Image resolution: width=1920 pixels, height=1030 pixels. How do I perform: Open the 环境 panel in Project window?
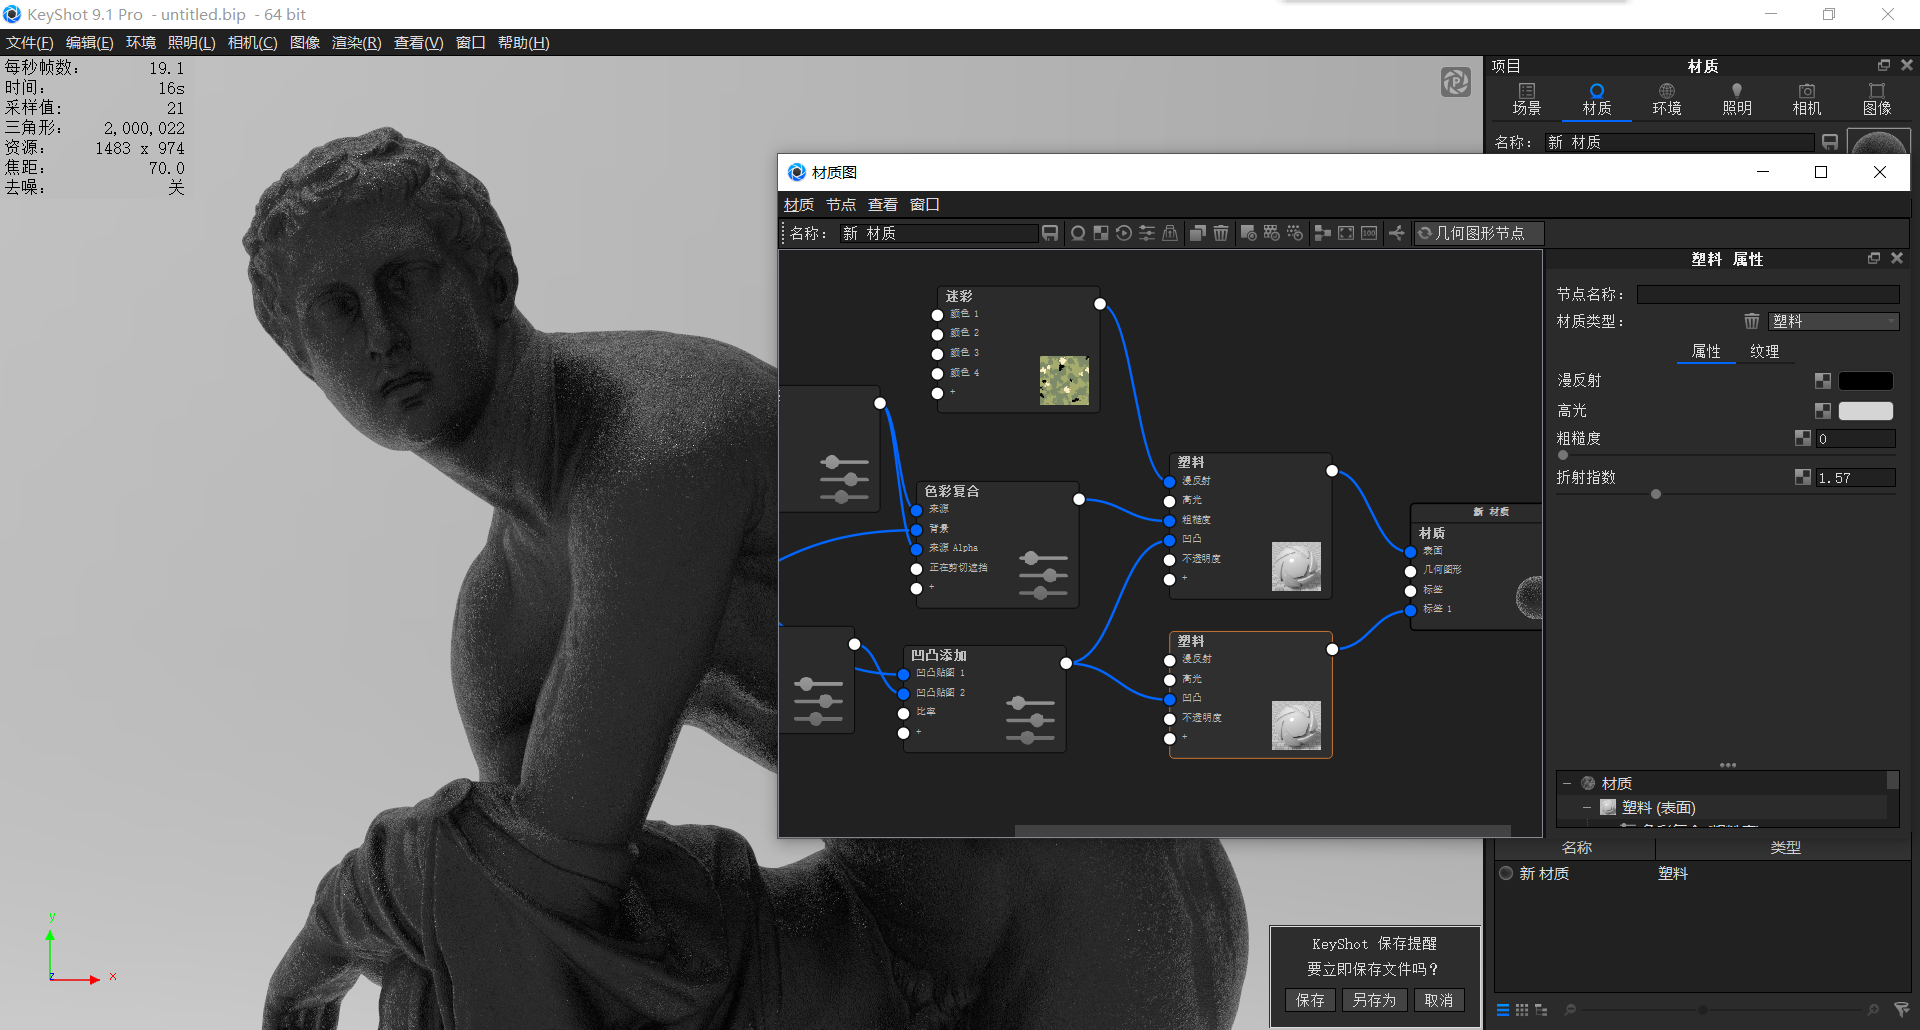[1666, 99]
